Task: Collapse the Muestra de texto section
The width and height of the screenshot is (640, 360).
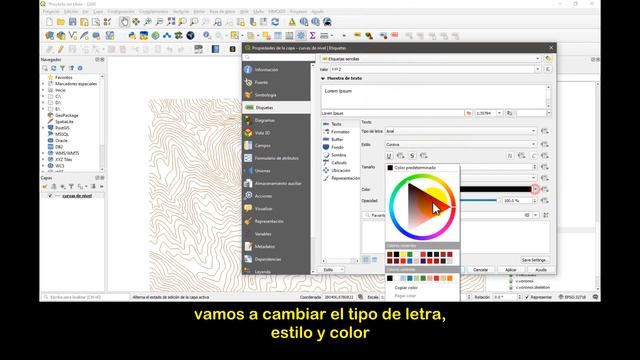Action: pyautogui.click(x=323, y=78)
